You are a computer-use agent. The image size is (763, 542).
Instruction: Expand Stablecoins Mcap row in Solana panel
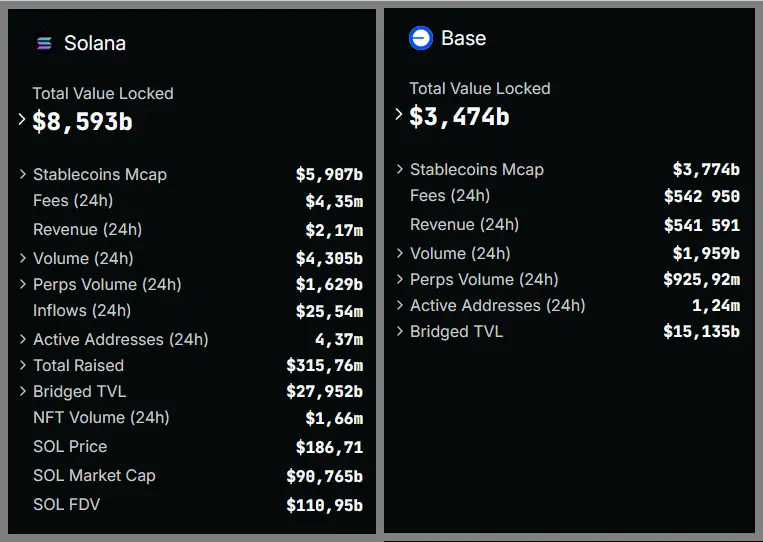(x=23, y=174)
